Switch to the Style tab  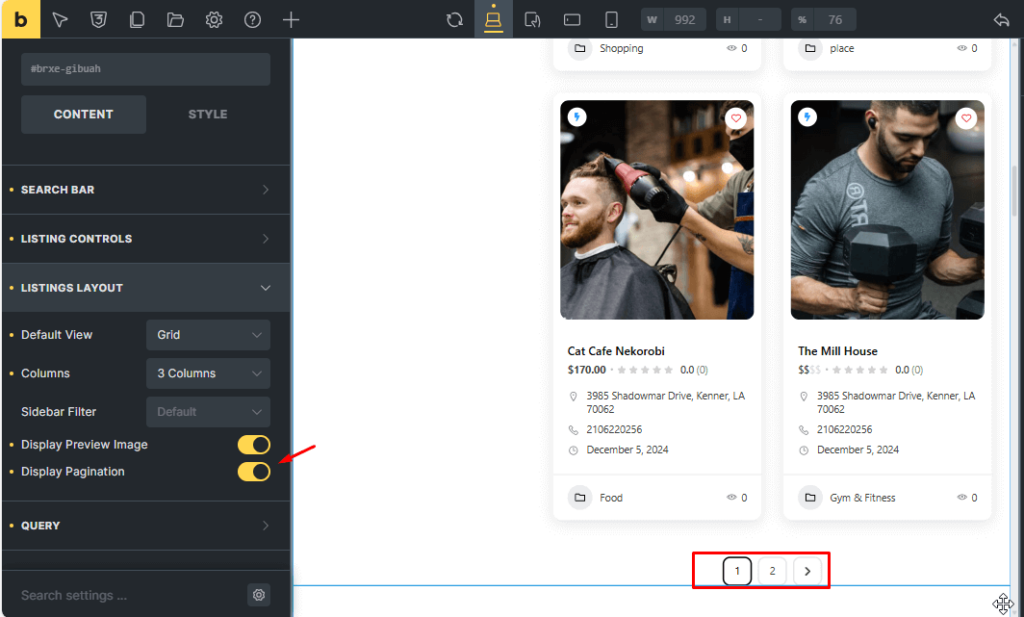pyautogui.click(x=208, y=114)
